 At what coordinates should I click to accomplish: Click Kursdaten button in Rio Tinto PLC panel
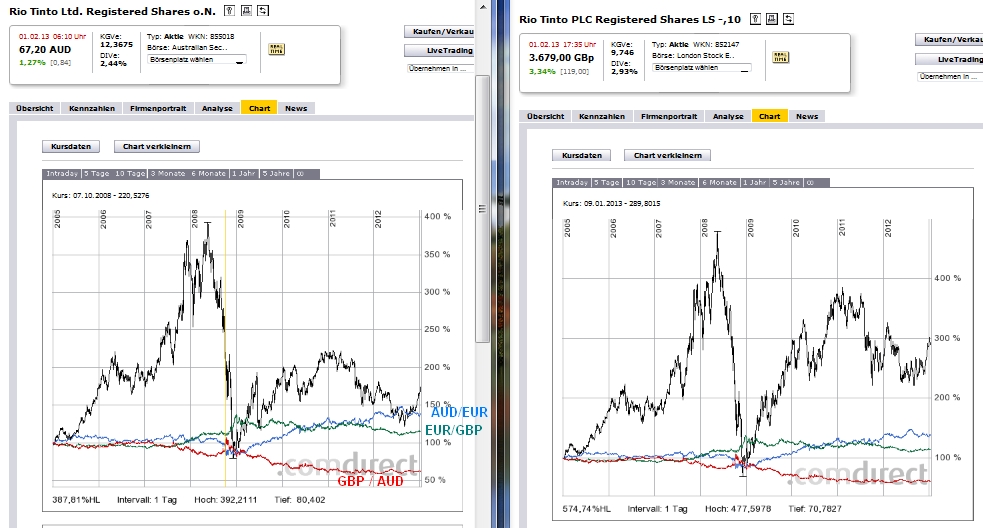tap(582, 156)
